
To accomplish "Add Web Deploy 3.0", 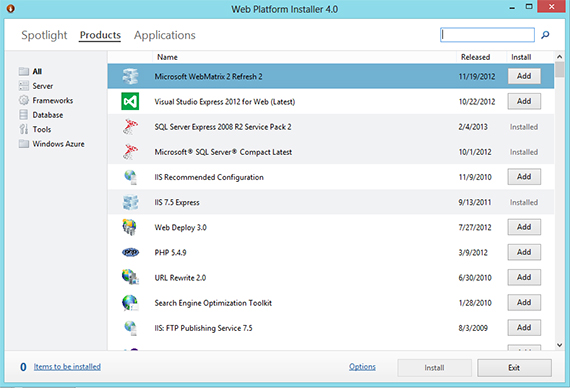I will [524, 227].
